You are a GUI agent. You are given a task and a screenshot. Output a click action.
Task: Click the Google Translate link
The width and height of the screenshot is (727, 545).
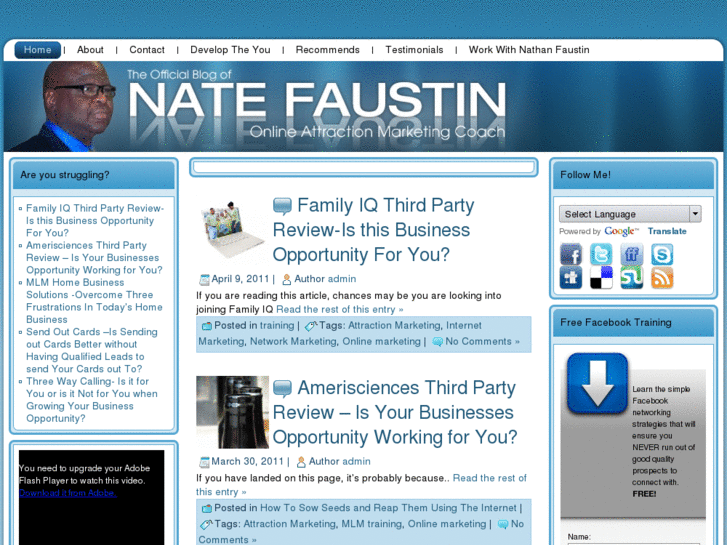[667, 231]
